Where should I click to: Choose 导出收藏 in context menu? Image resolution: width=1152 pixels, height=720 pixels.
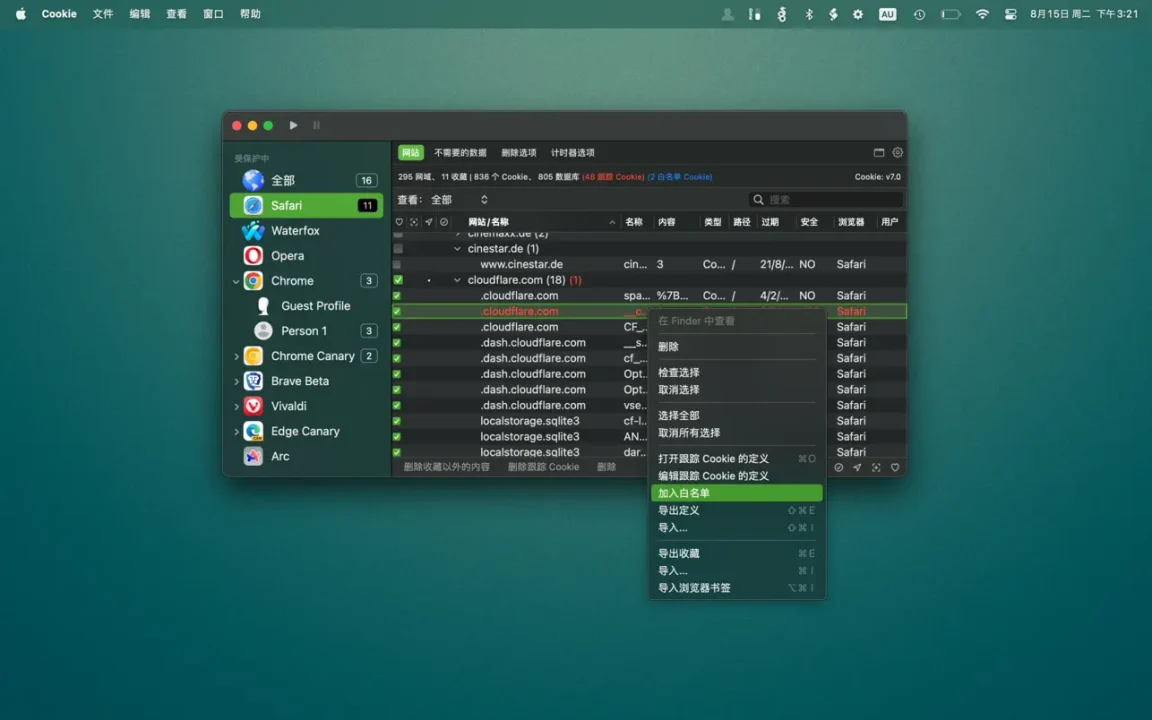tap(736, 553)
